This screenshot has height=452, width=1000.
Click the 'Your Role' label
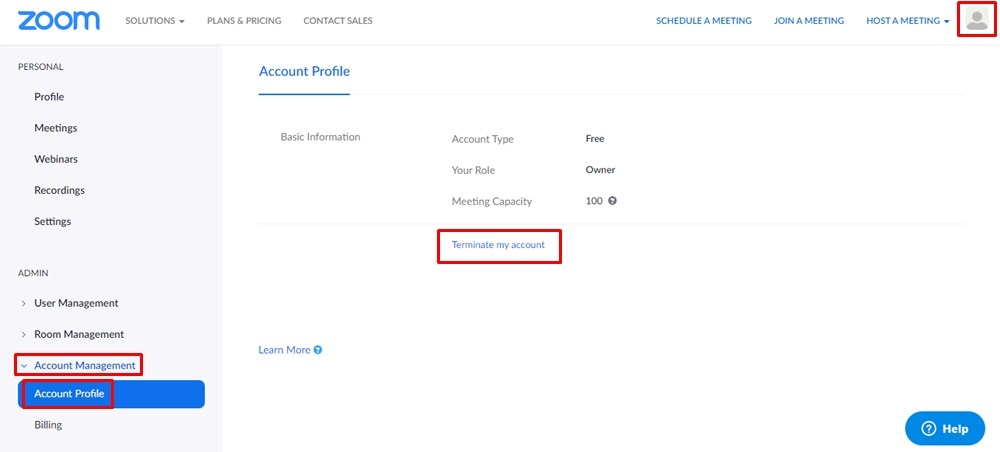tap(473, 170)
